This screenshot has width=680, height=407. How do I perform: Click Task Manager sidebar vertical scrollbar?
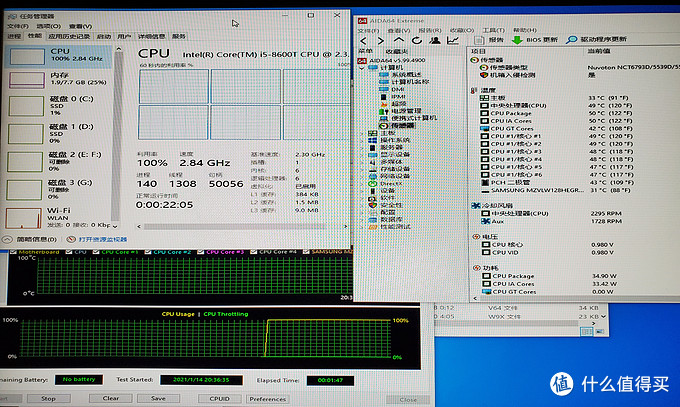tap(115, 135)
